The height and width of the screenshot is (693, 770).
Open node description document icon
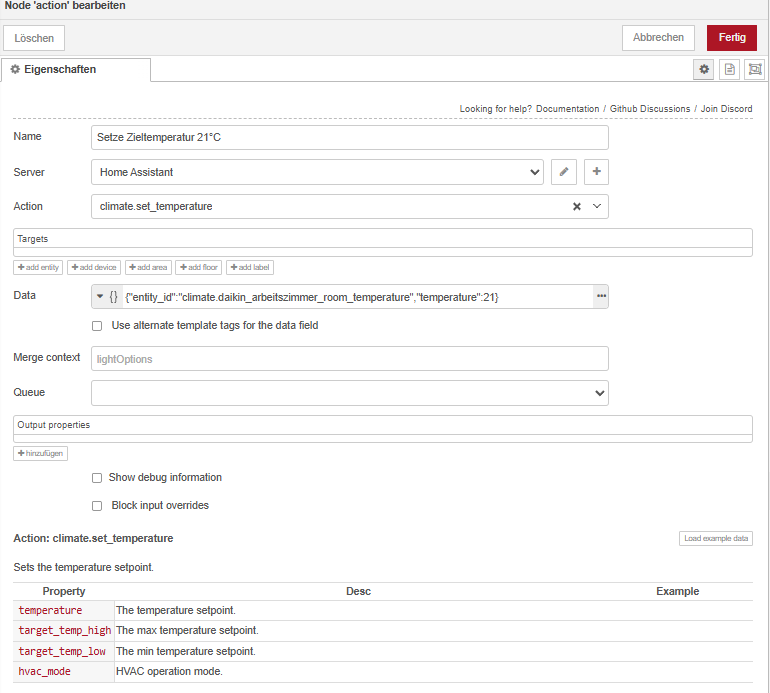point(729,69)
